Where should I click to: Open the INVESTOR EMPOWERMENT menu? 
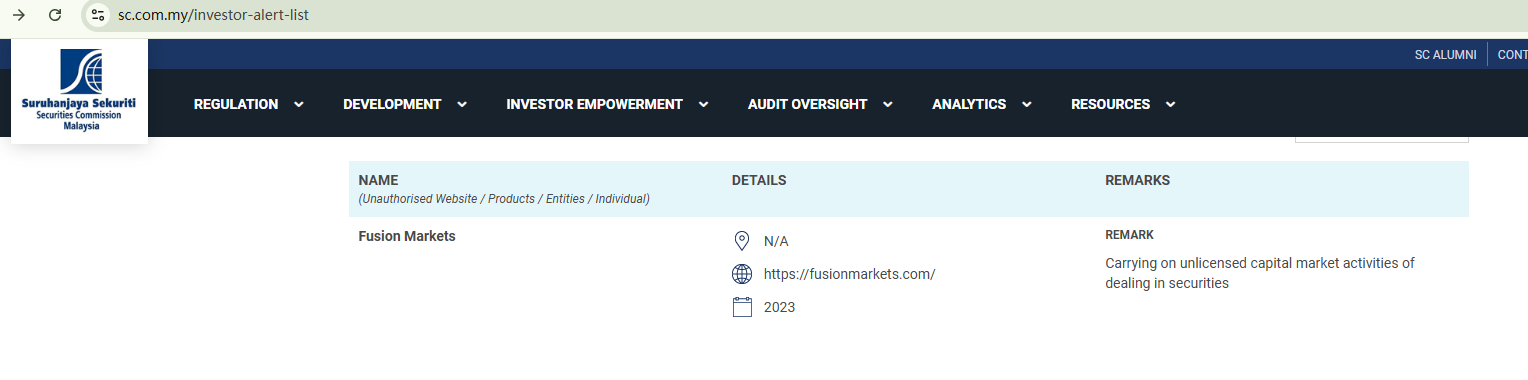tap(594, 104)
